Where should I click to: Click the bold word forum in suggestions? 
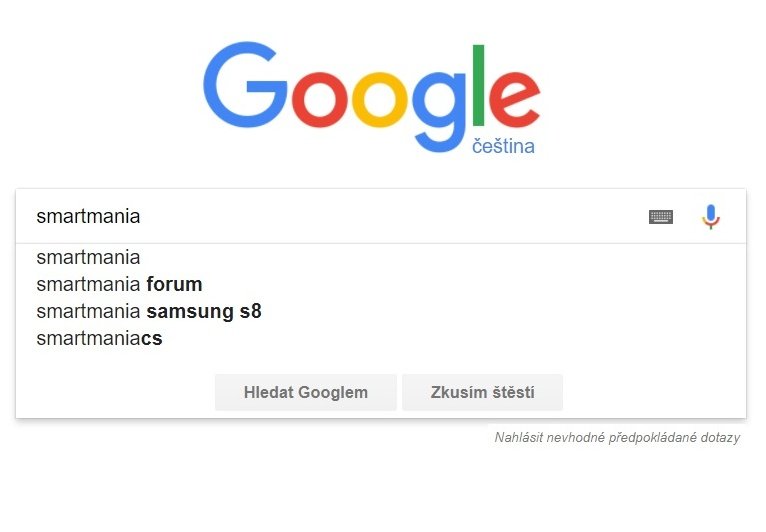coord(174,284)
